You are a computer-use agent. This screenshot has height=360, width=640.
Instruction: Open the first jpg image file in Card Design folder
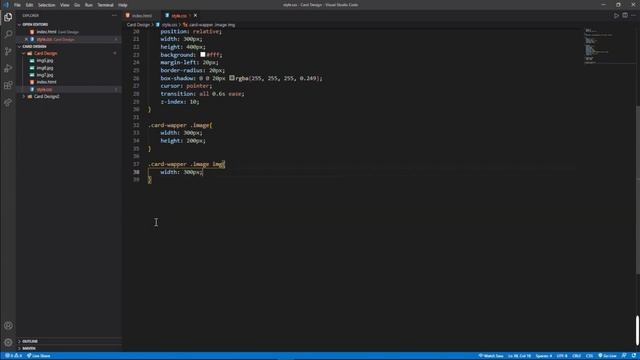pos(45,61)
